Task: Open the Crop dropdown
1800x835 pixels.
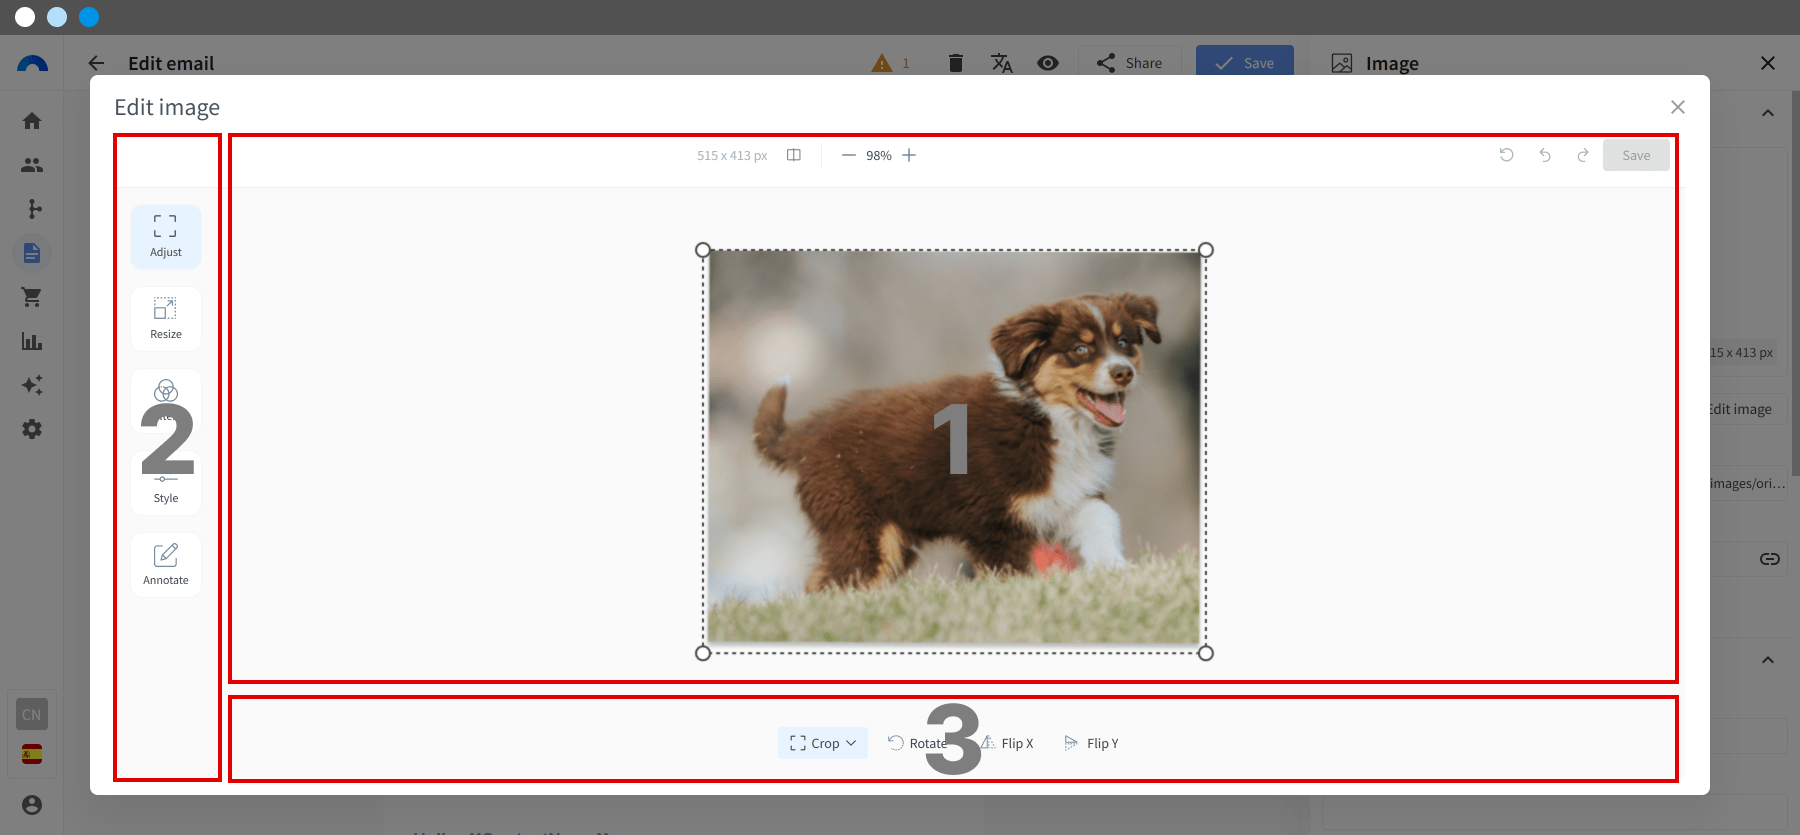Action: (823, 743)
